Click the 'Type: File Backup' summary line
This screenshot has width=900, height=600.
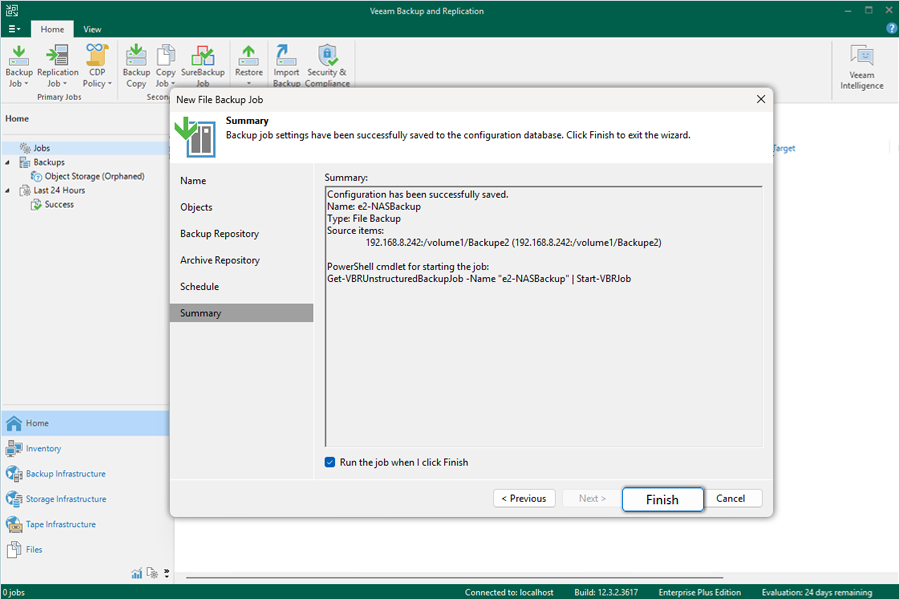pyautogui.click(x=364, y=219)
